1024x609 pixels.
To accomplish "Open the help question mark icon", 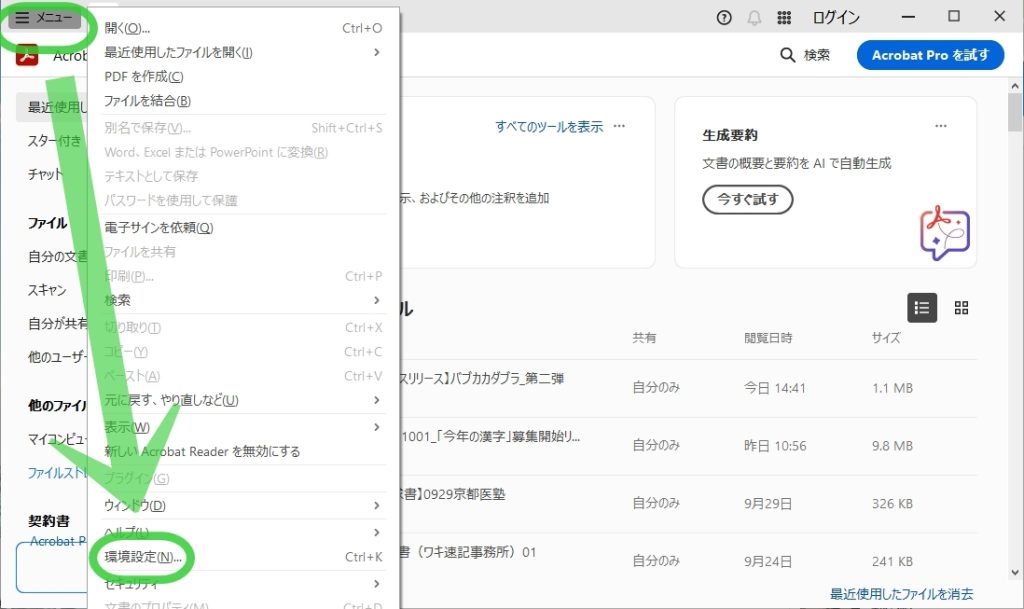I will pos(725,18).
